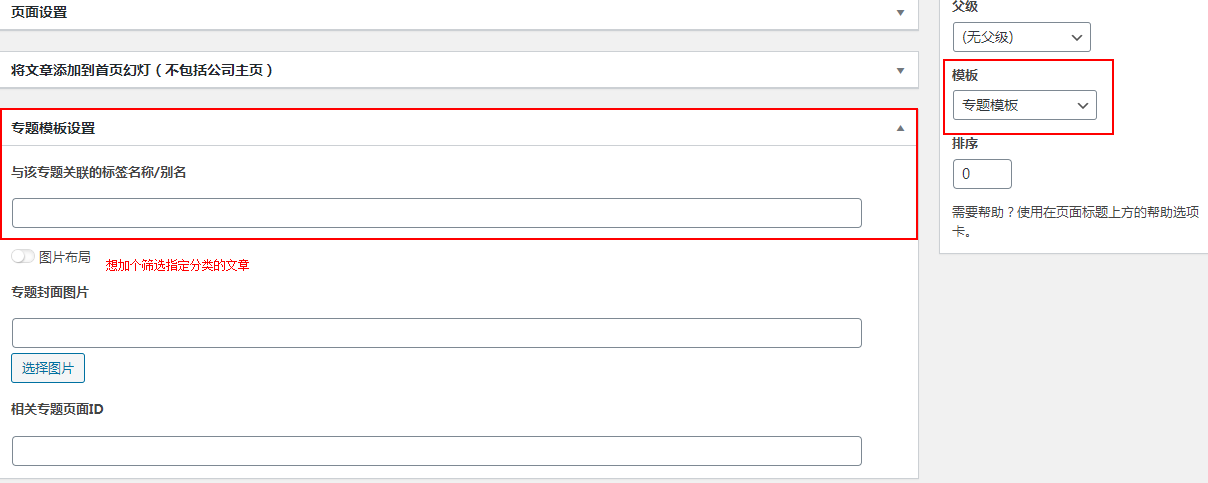Collapse 专题模板设置 using its up-arrow icon
1208x483 pixels.
[x=900, y=128]
